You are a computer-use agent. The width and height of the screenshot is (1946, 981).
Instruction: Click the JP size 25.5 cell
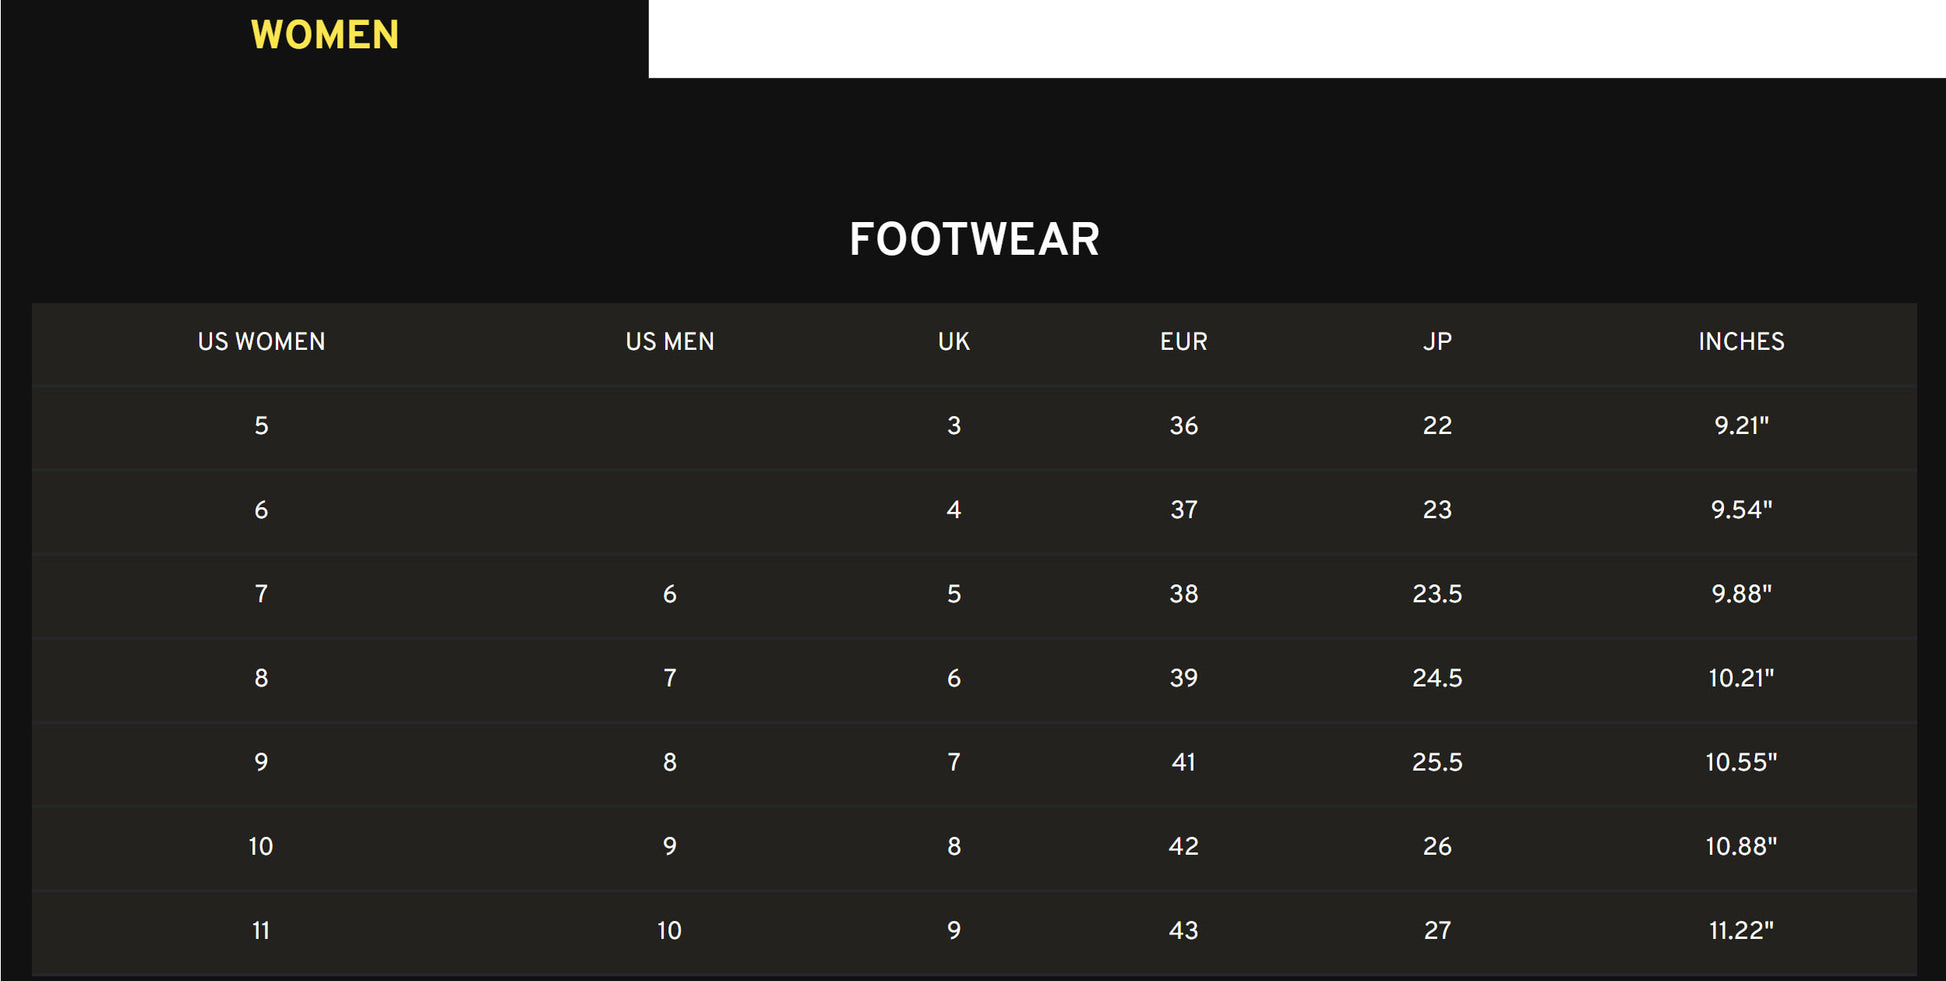pos(1437,762)
